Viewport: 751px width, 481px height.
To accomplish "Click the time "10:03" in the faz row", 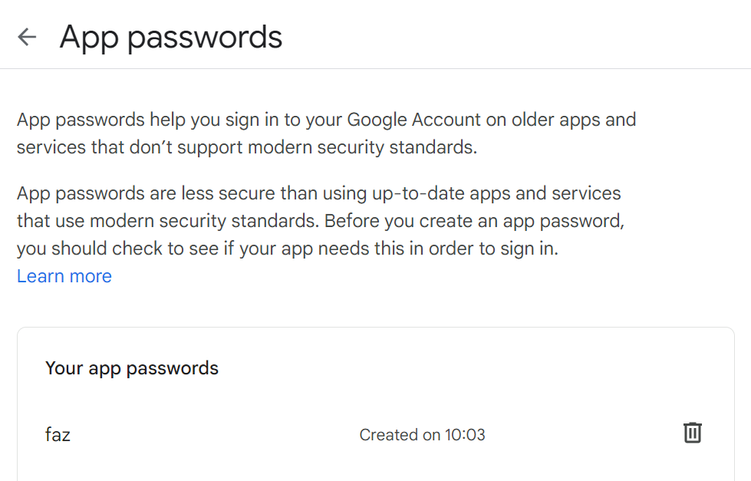I will click(x=464, y=435).
